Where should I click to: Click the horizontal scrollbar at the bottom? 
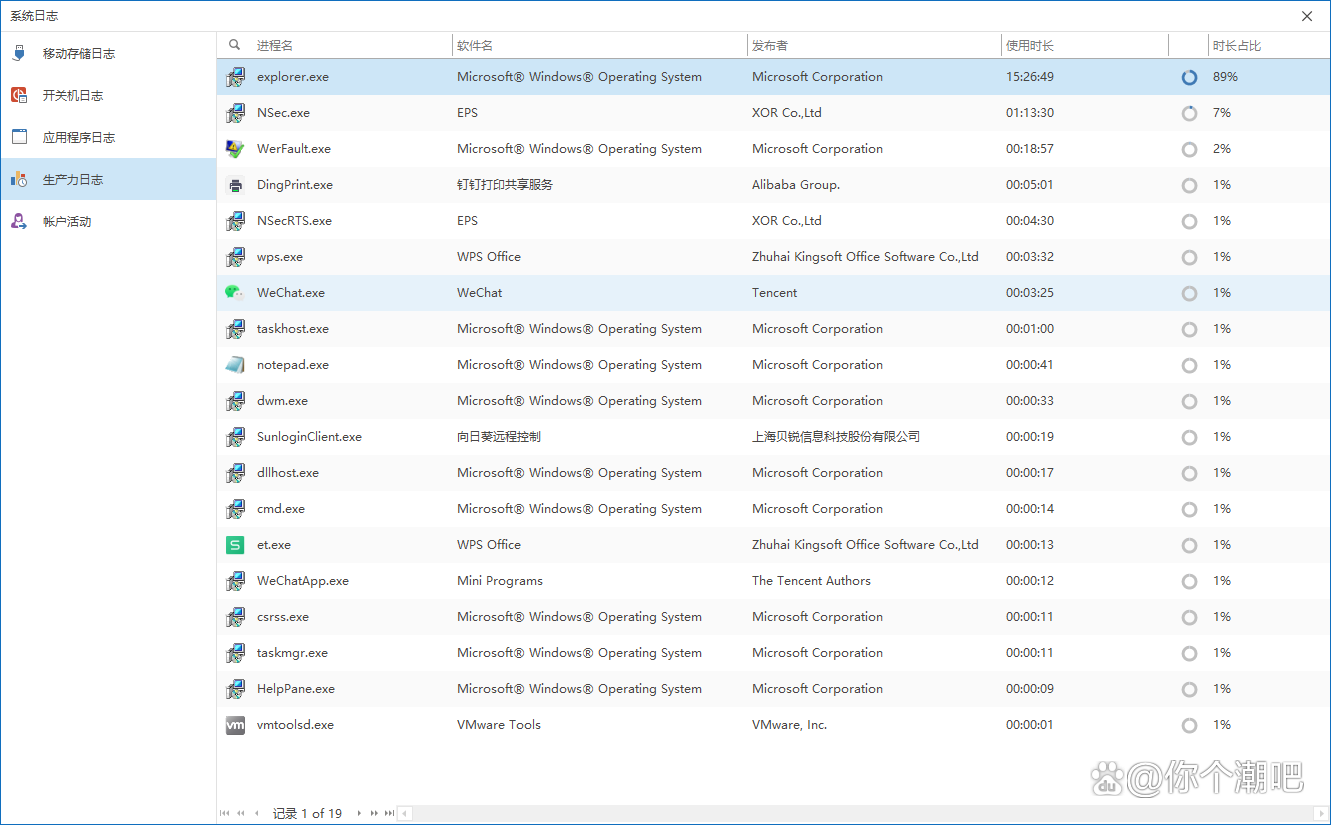pyautogui.click(x=863, y=813)
